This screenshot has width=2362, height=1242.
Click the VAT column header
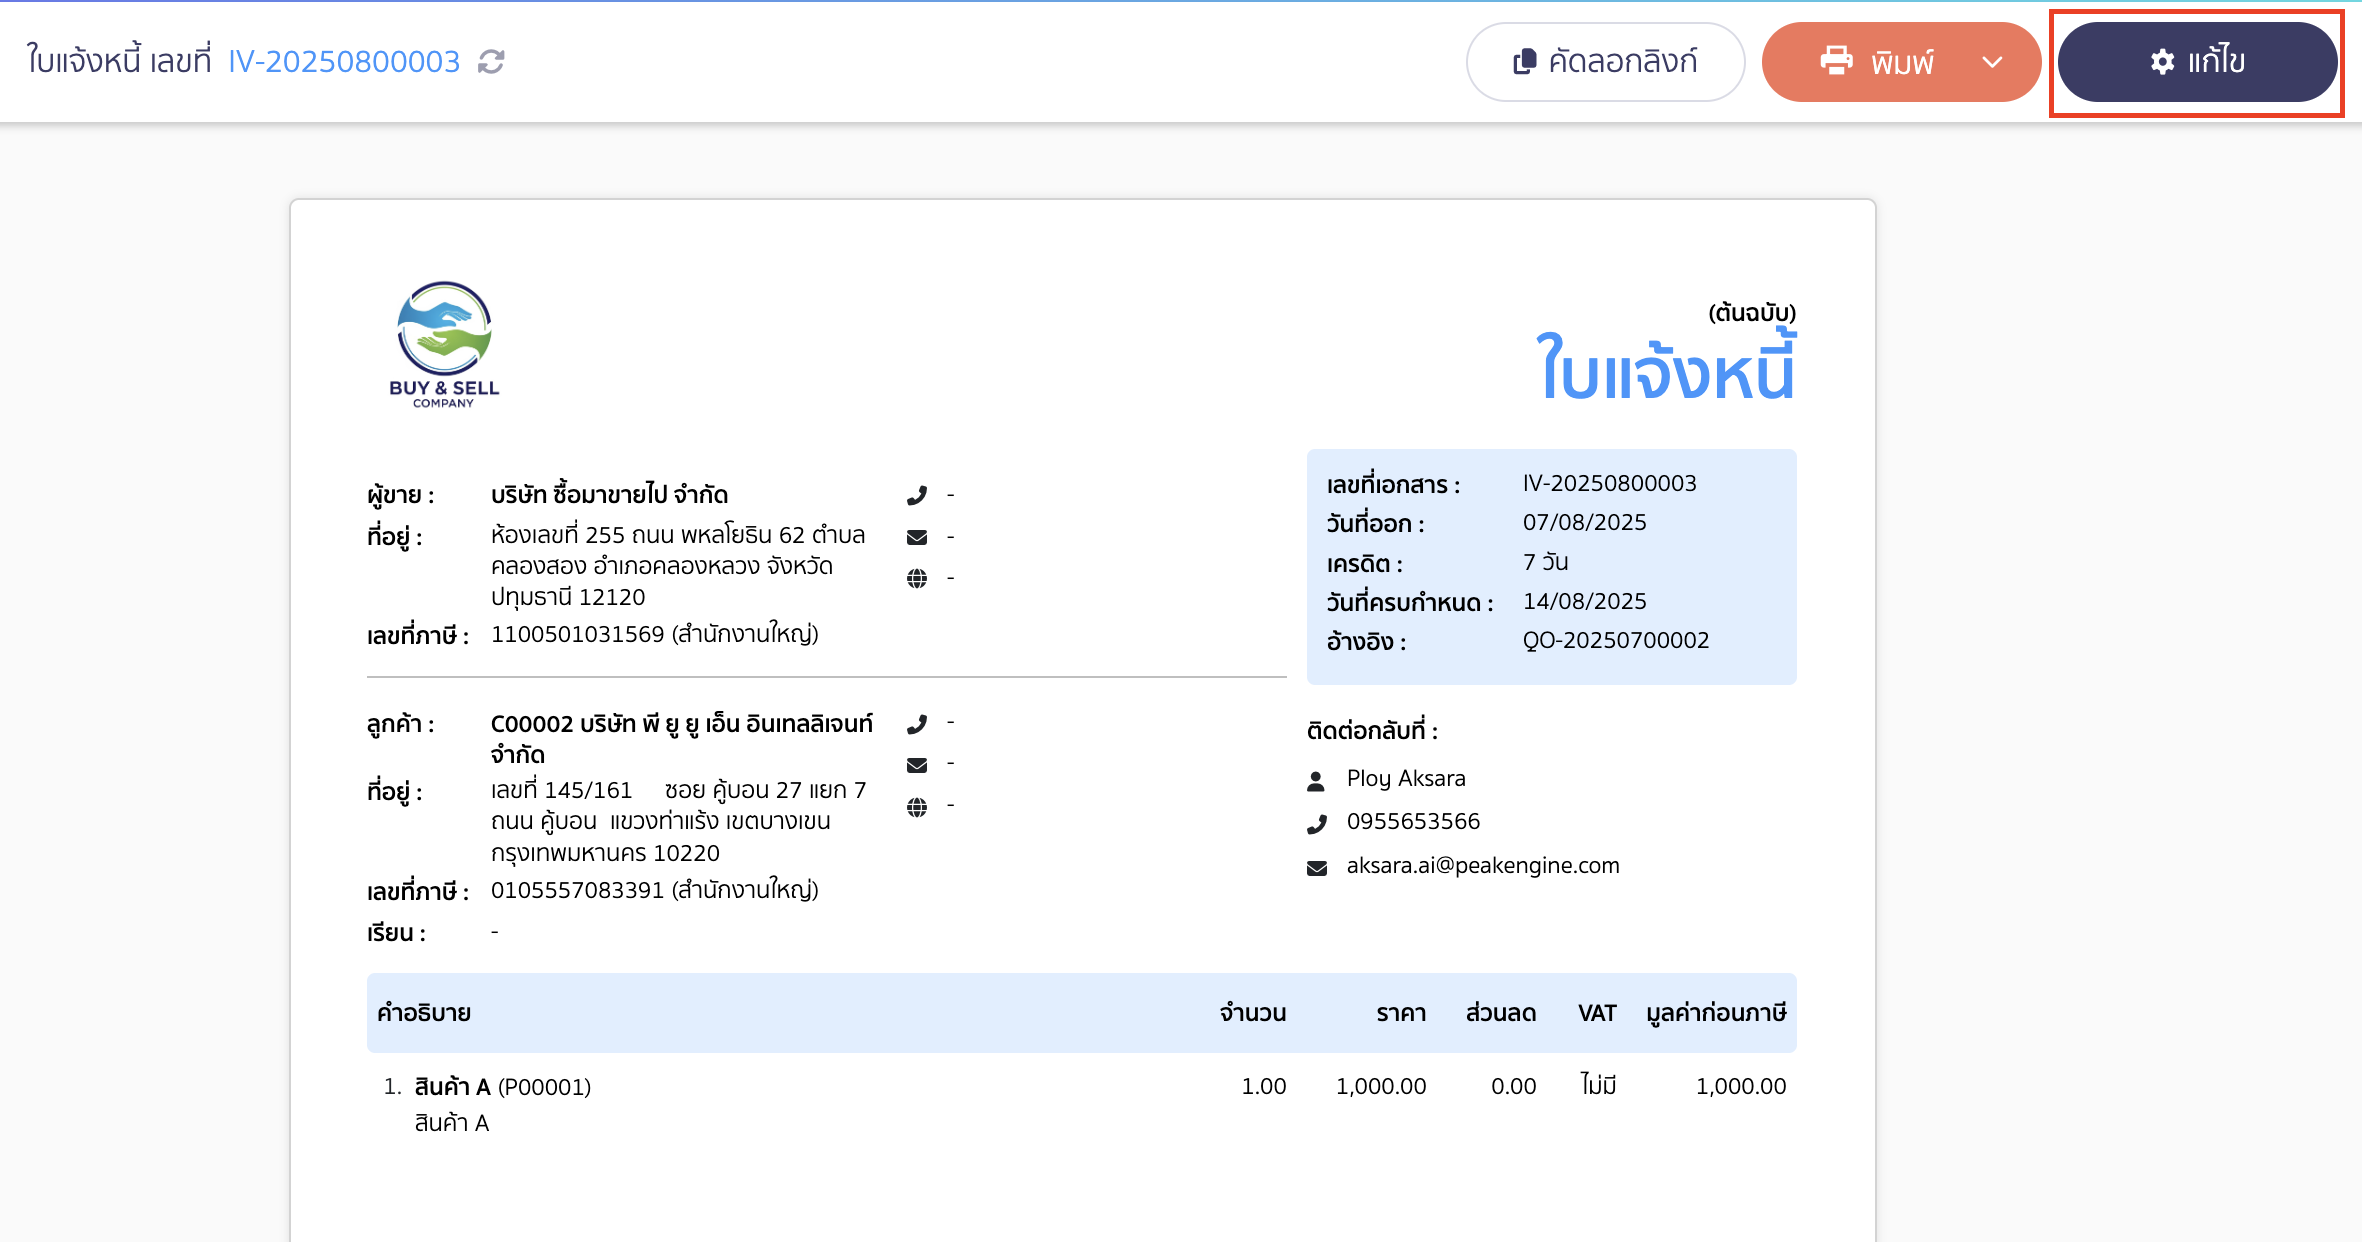[x=1597, y=1012]
